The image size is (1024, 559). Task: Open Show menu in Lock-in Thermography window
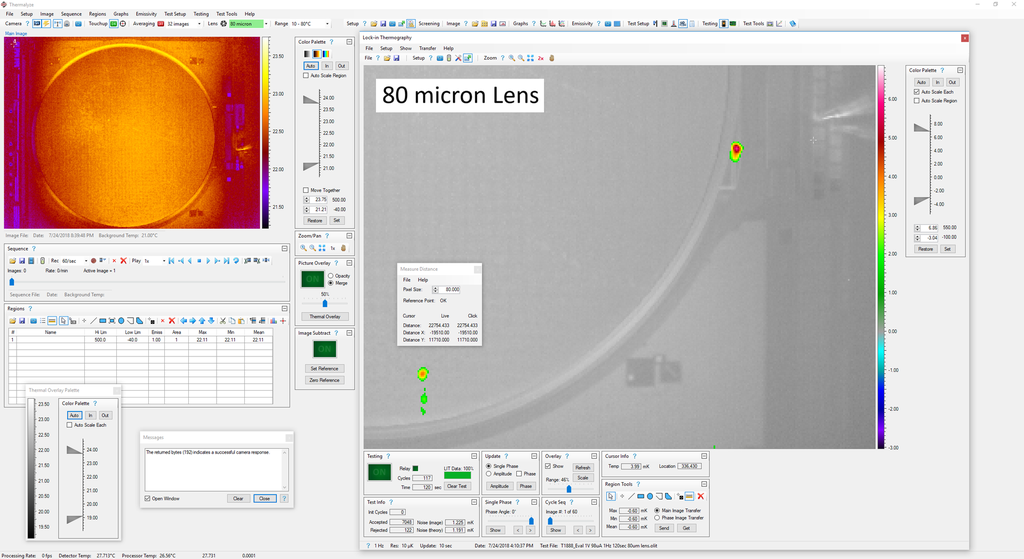click(406, 48)
